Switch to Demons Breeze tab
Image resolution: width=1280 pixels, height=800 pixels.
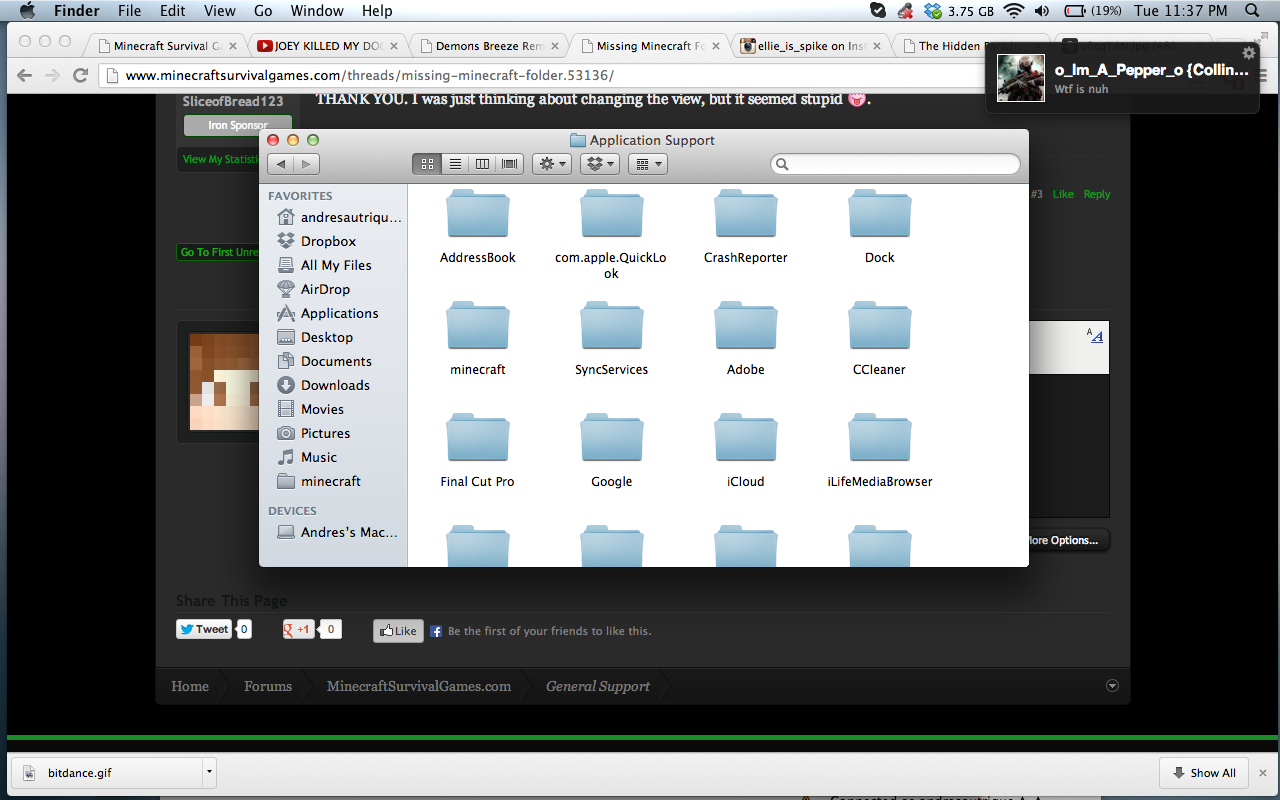(489, 45)
